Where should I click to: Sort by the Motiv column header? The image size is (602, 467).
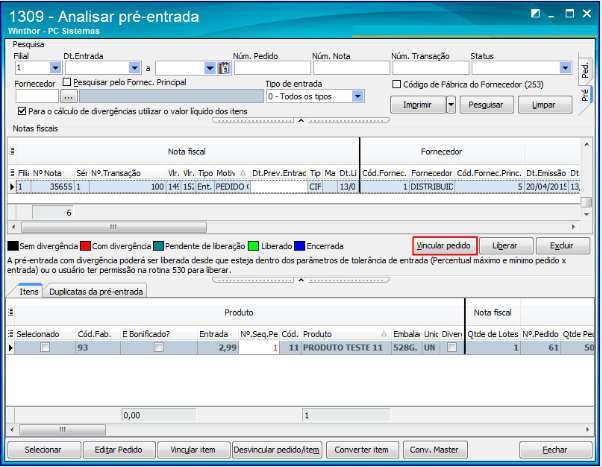point(232,173)
